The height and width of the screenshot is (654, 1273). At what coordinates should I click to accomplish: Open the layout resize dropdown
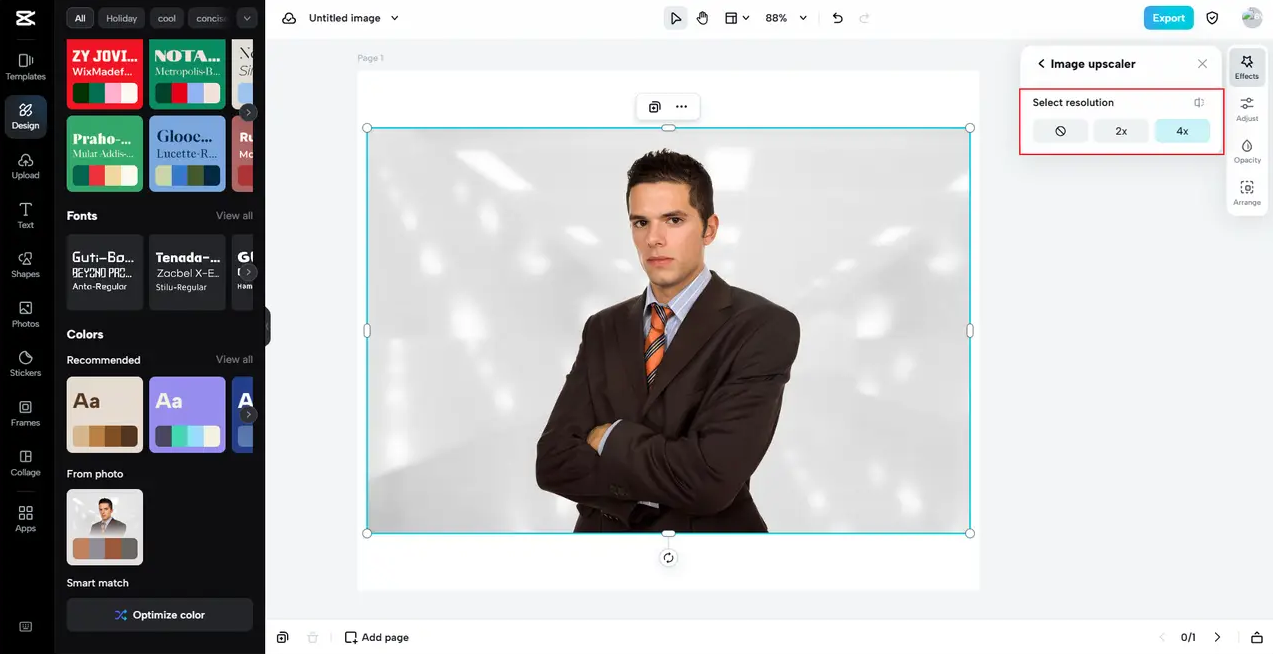pyautogui.click(x=737, y=18)
